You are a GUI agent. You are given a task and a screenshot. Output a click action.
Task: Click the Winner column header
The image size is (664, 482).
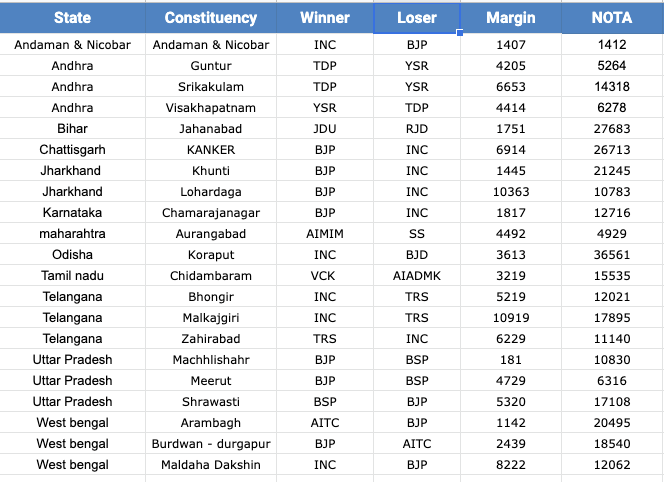pos(325,18)
